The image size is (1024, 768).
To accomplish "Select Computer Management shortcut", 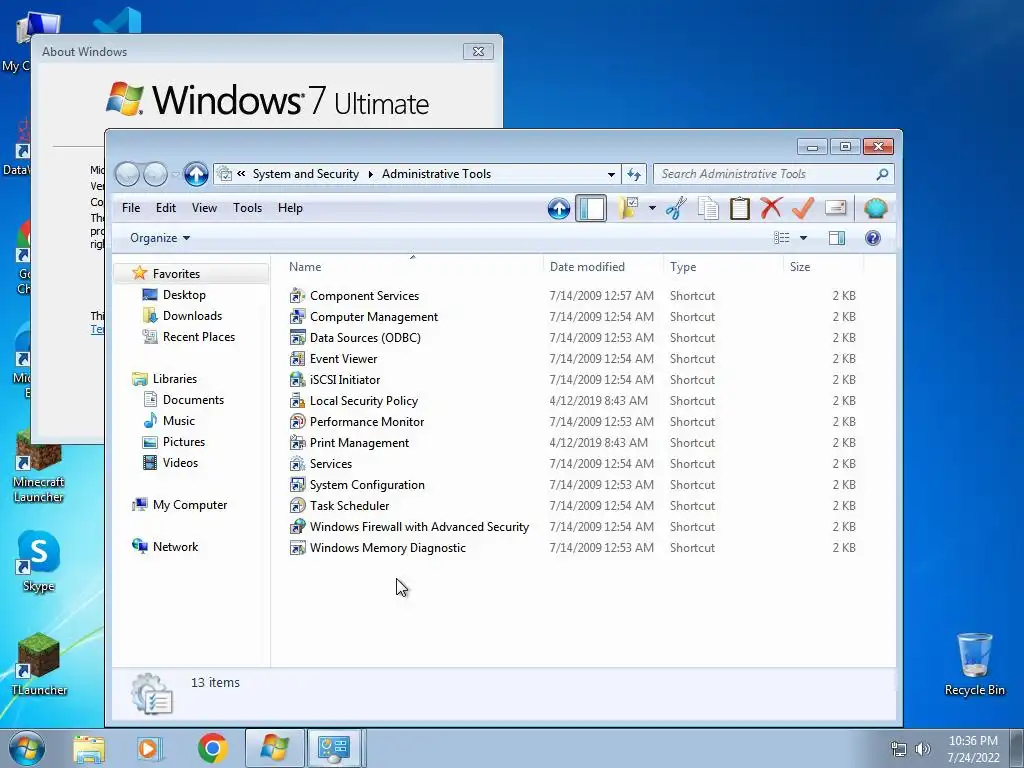I will coord(374,317).
